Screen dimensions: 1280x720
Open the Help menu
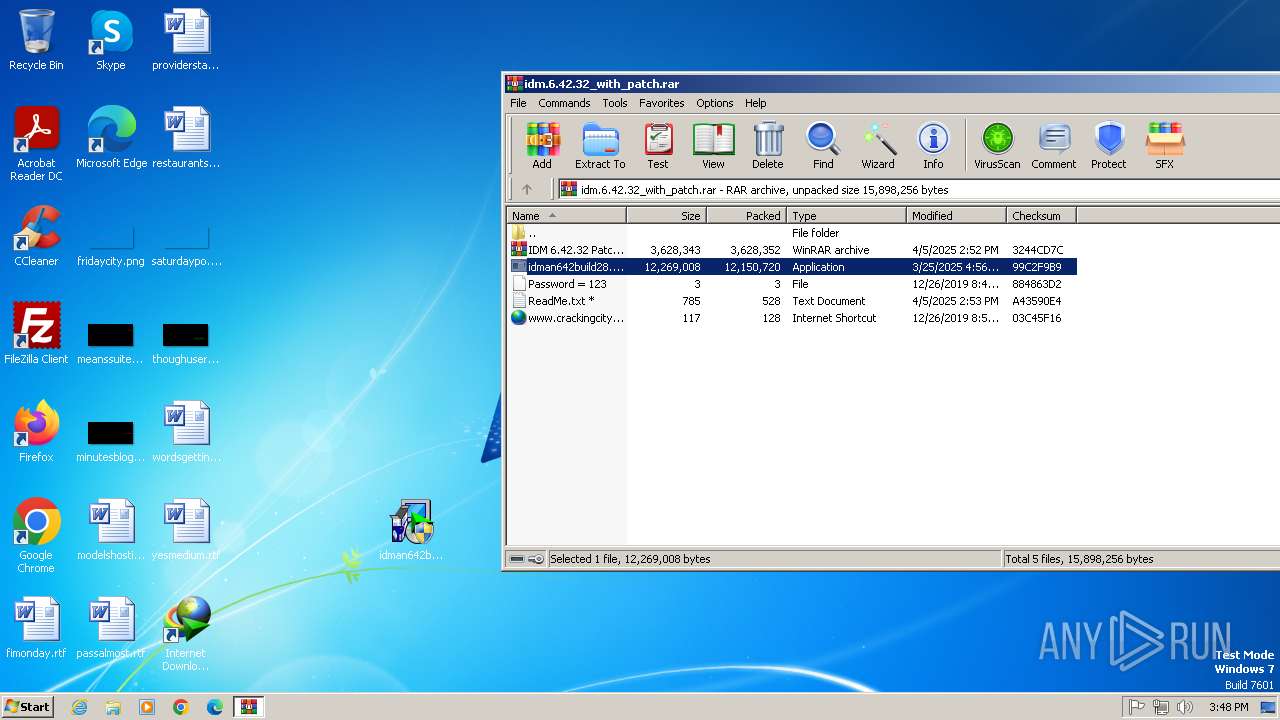pyautogui.click(x=756, y=103)
